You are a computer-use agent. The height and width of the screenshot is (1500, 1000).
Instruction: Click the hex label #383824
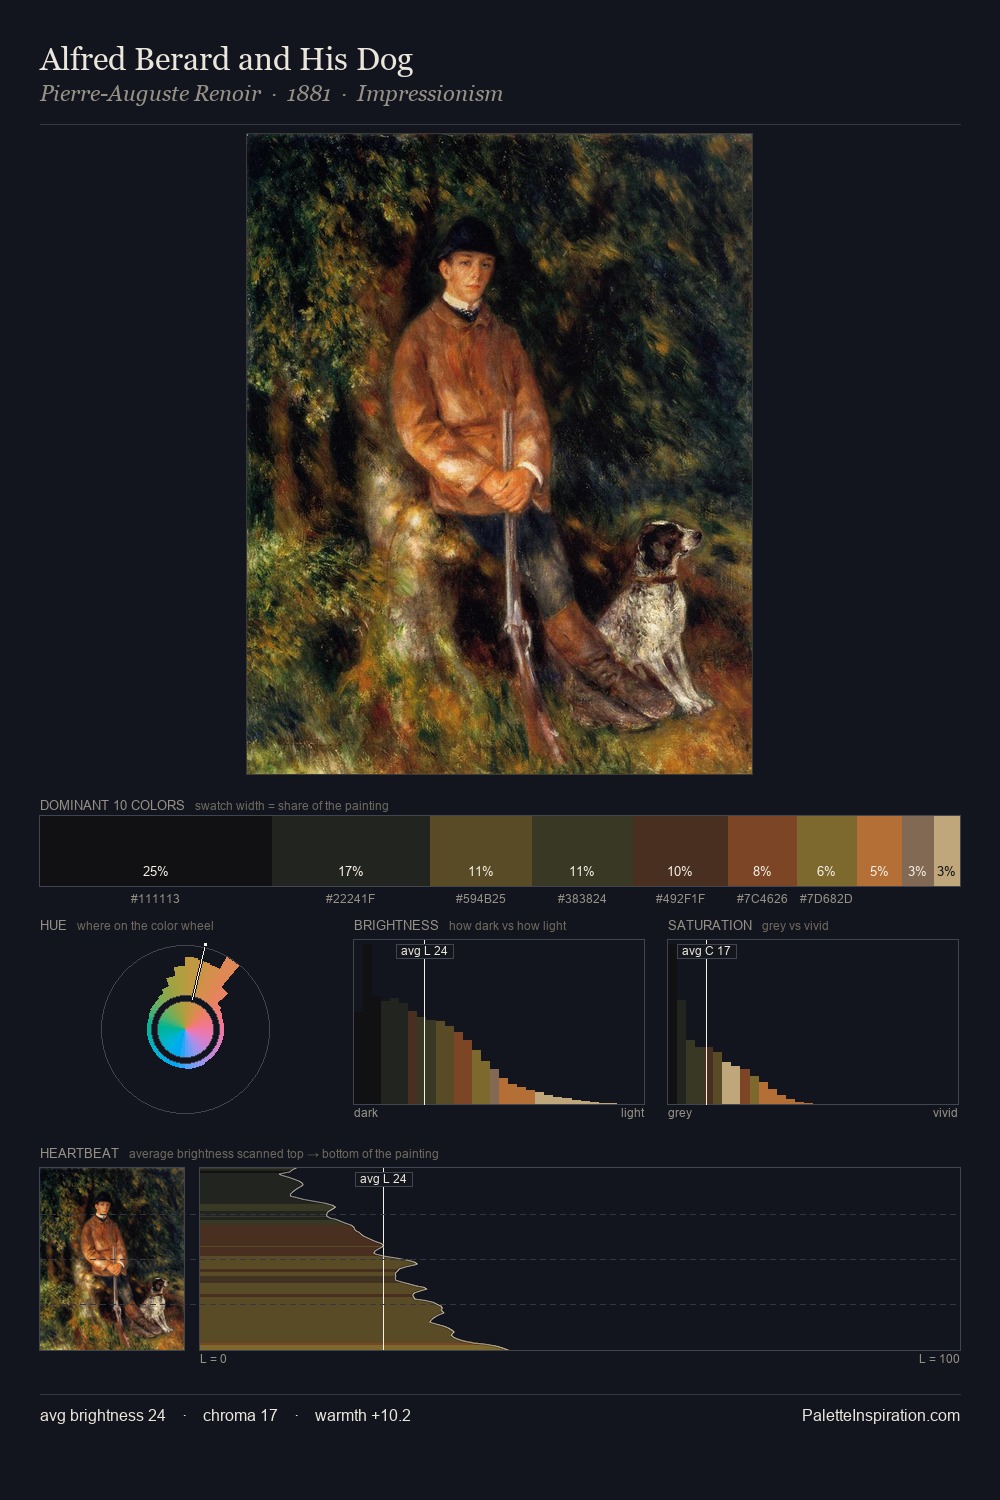pos(582,899)
